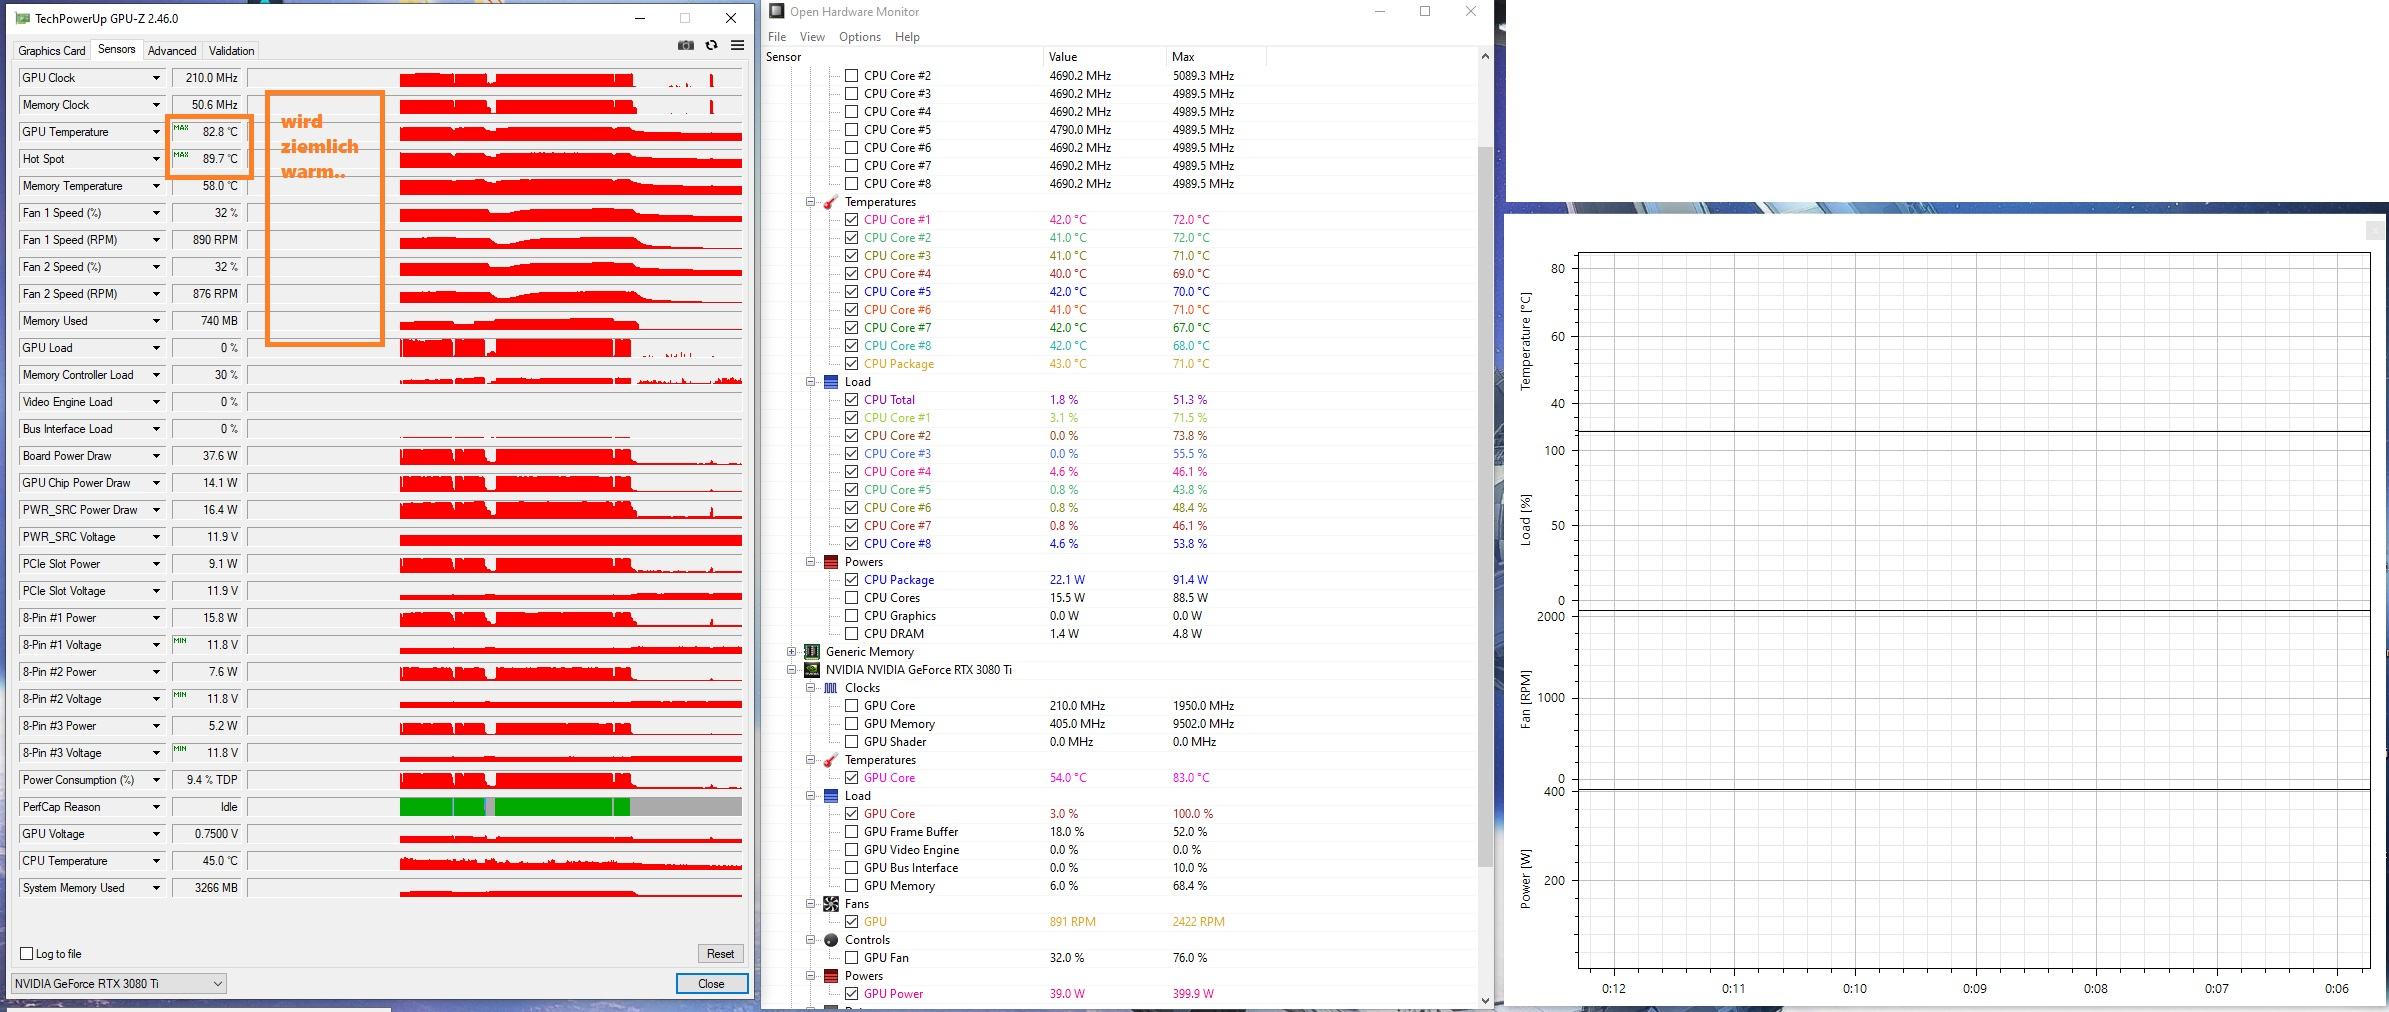
Task: Switch to the Validation tab
Action: [x=232, y=51]
